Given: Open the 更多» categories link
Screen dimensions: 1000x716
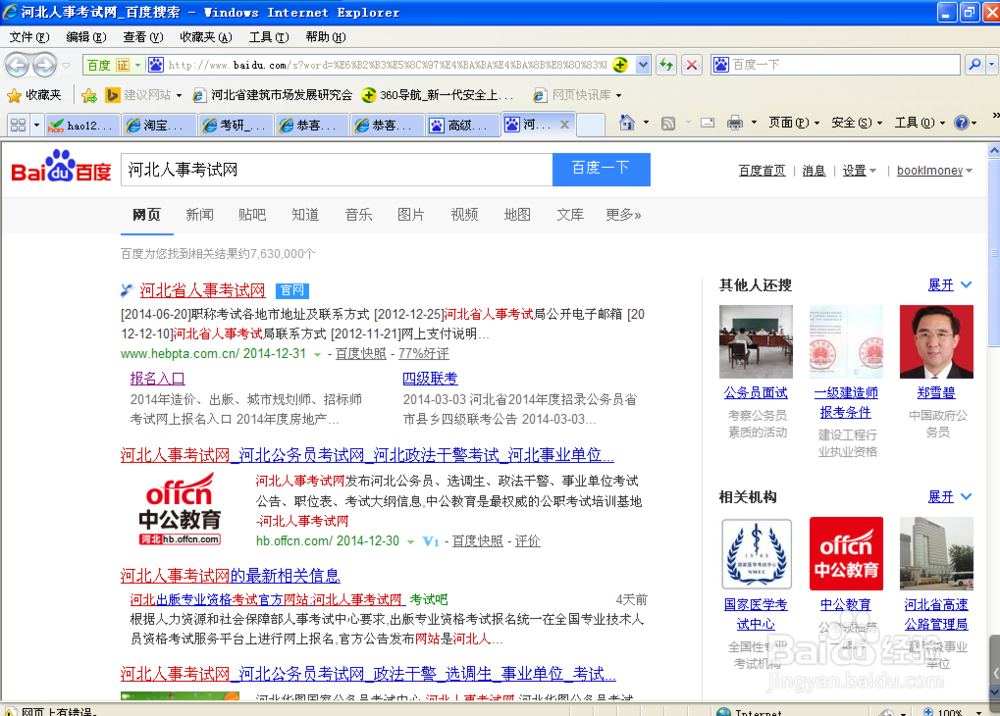Looking at the screenshot, I should tap(623, 215).
